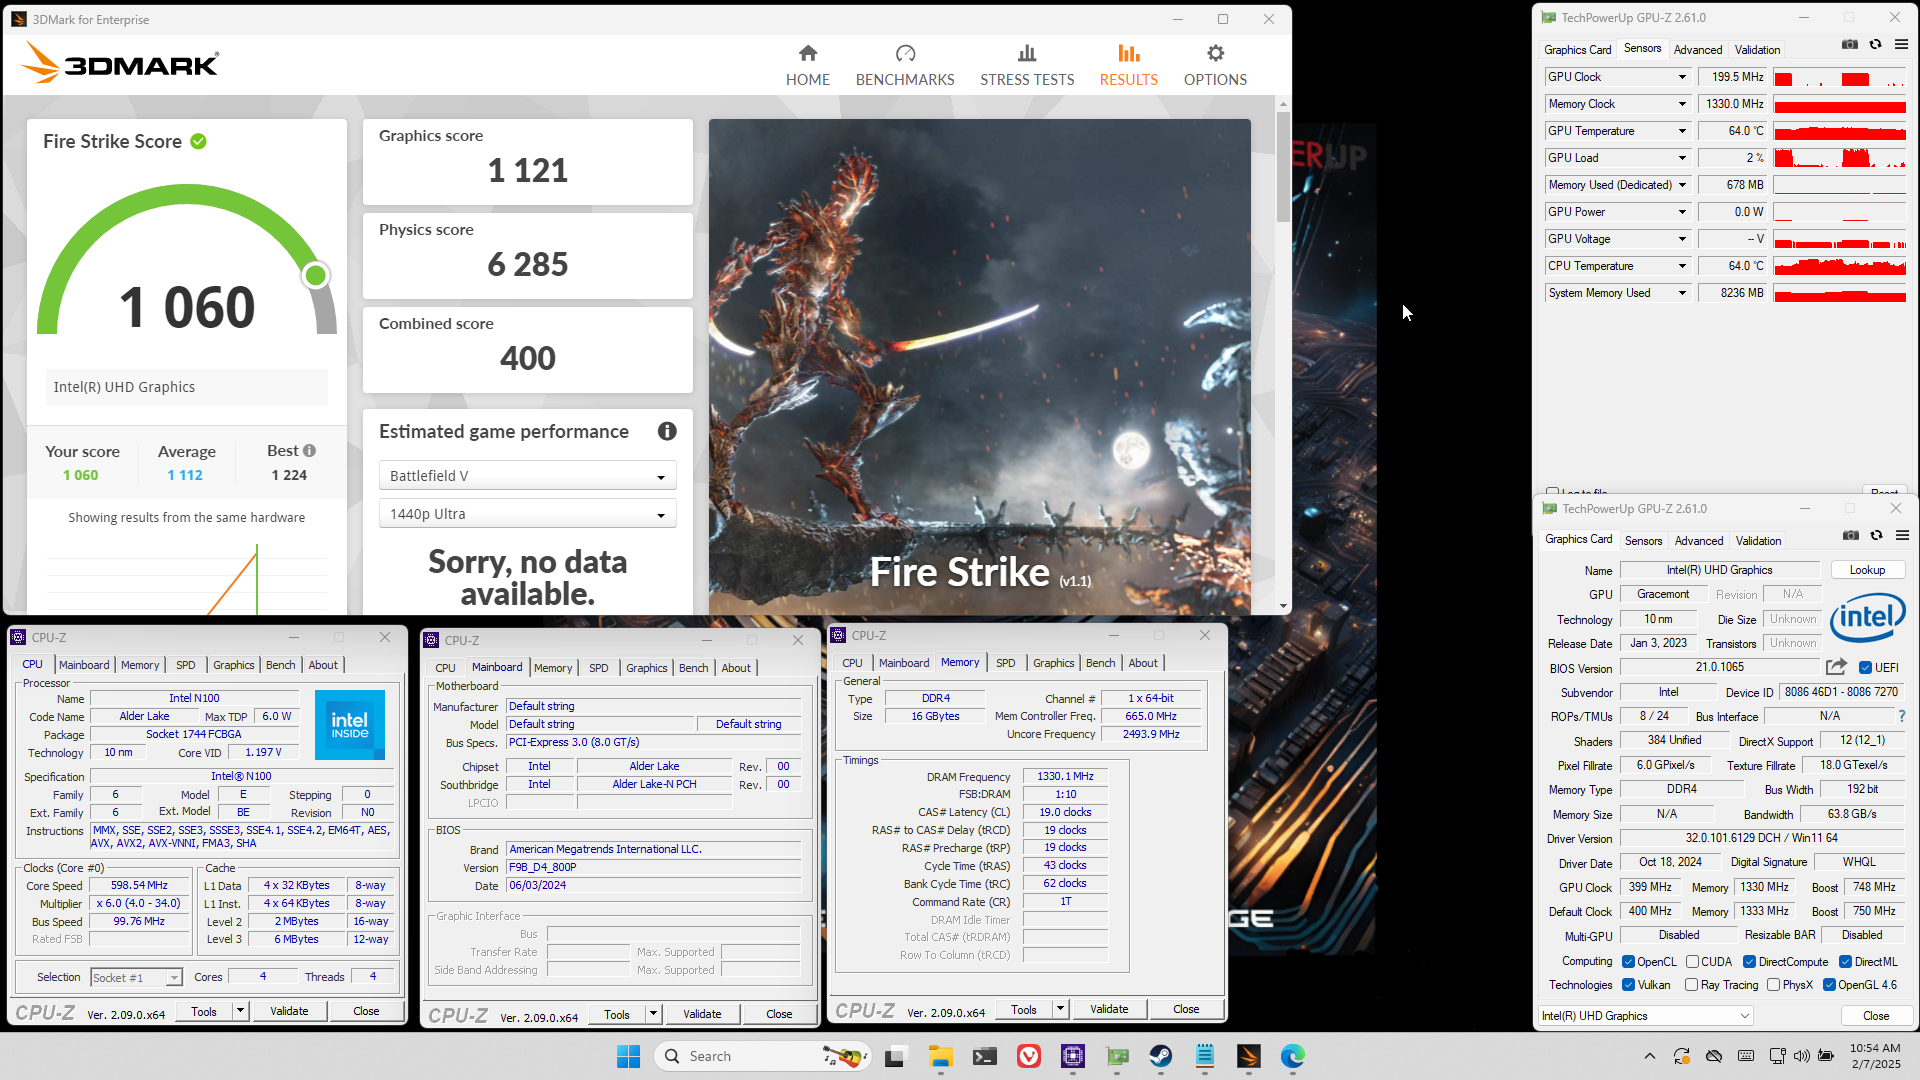
Task: Open the 3DMark HOME page
Action: 807,66
